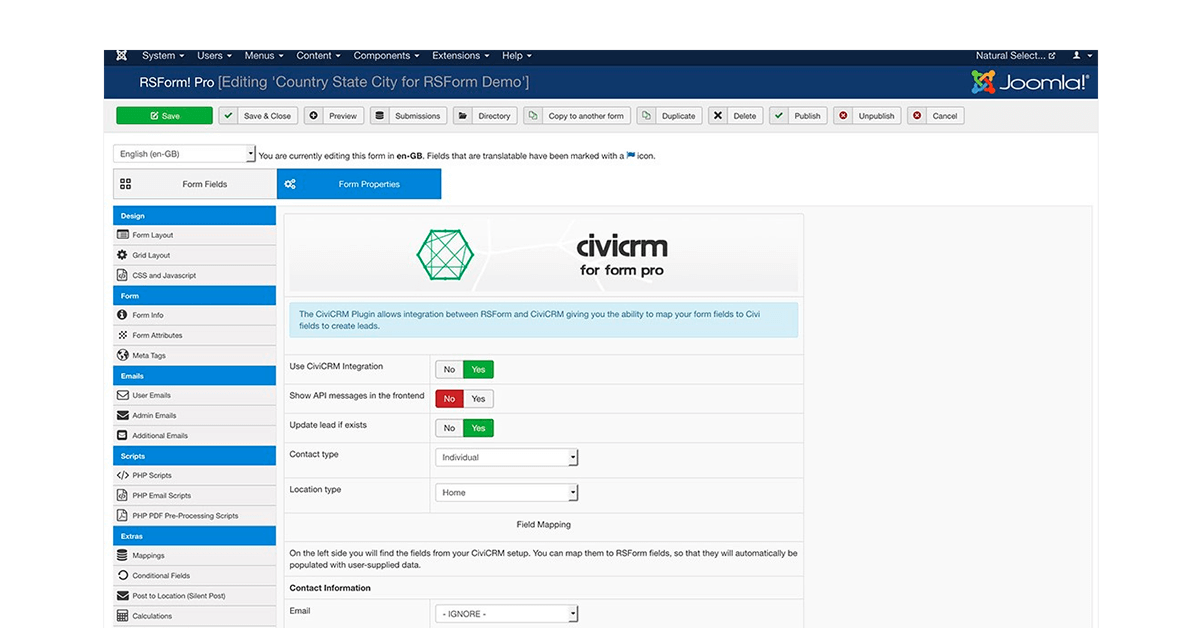
Task: Click the Joomla! brand logo in header
Action: 1030,82
